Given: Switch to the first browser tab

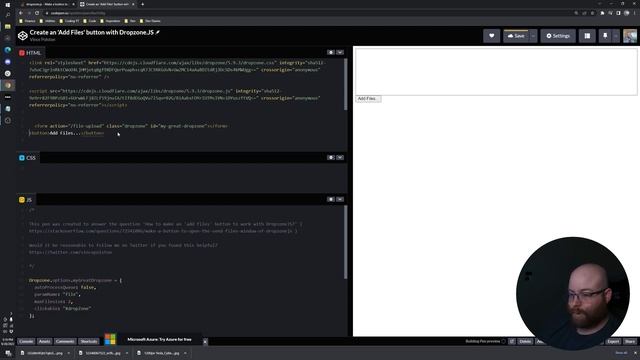Looking at the screenshot, I should pos(46,4).
